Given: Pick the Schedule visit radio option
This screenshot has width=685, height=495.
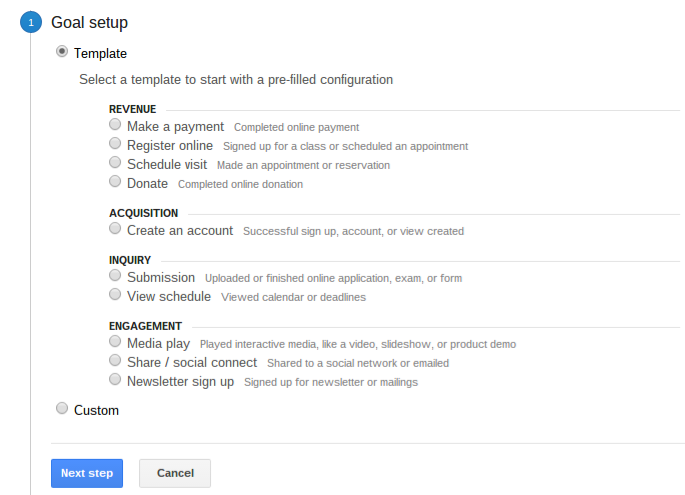Looking at the screenshot, I should 115,163.
